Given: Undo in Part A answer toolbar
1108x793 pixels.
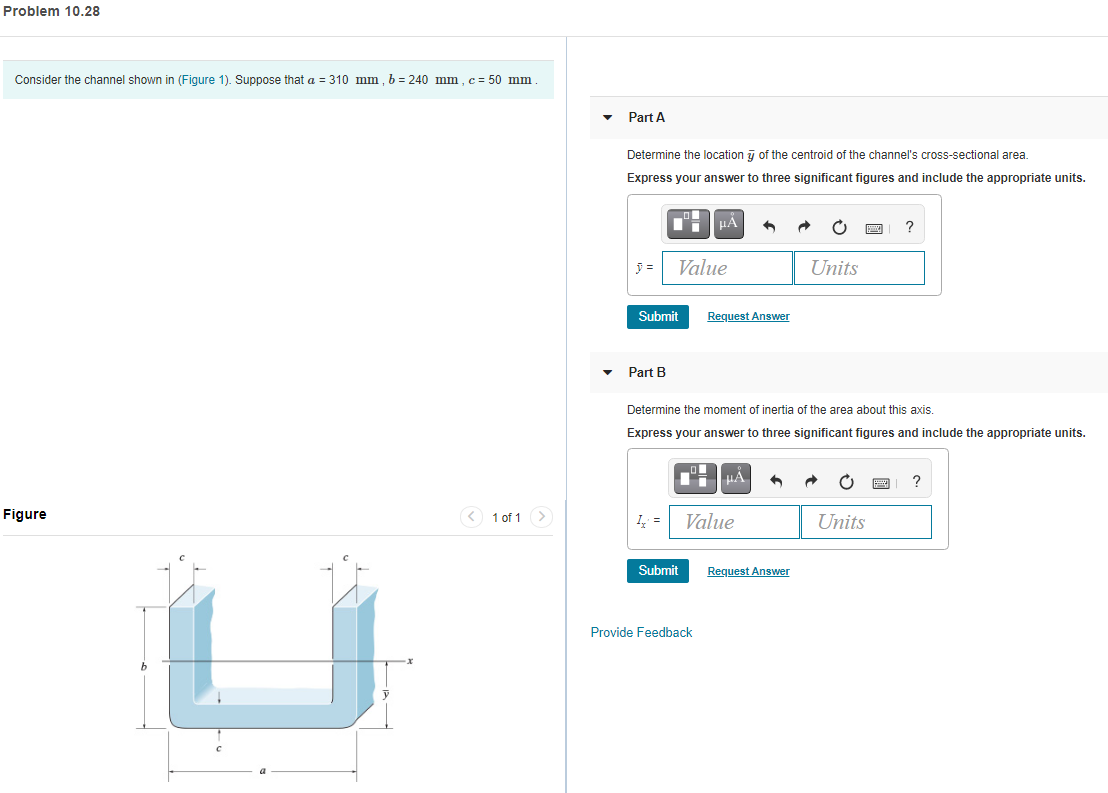Looking at the screenshot, I should [769, 227].
